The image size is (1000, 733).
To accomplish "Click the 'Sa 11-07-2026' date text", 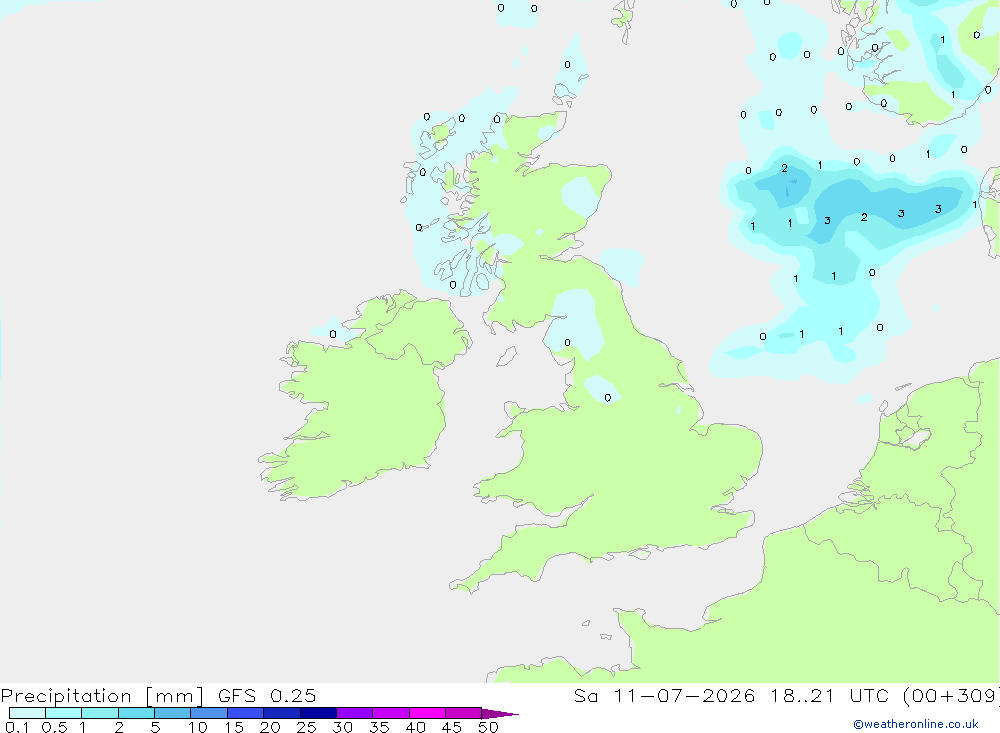I will coord(664,695).
